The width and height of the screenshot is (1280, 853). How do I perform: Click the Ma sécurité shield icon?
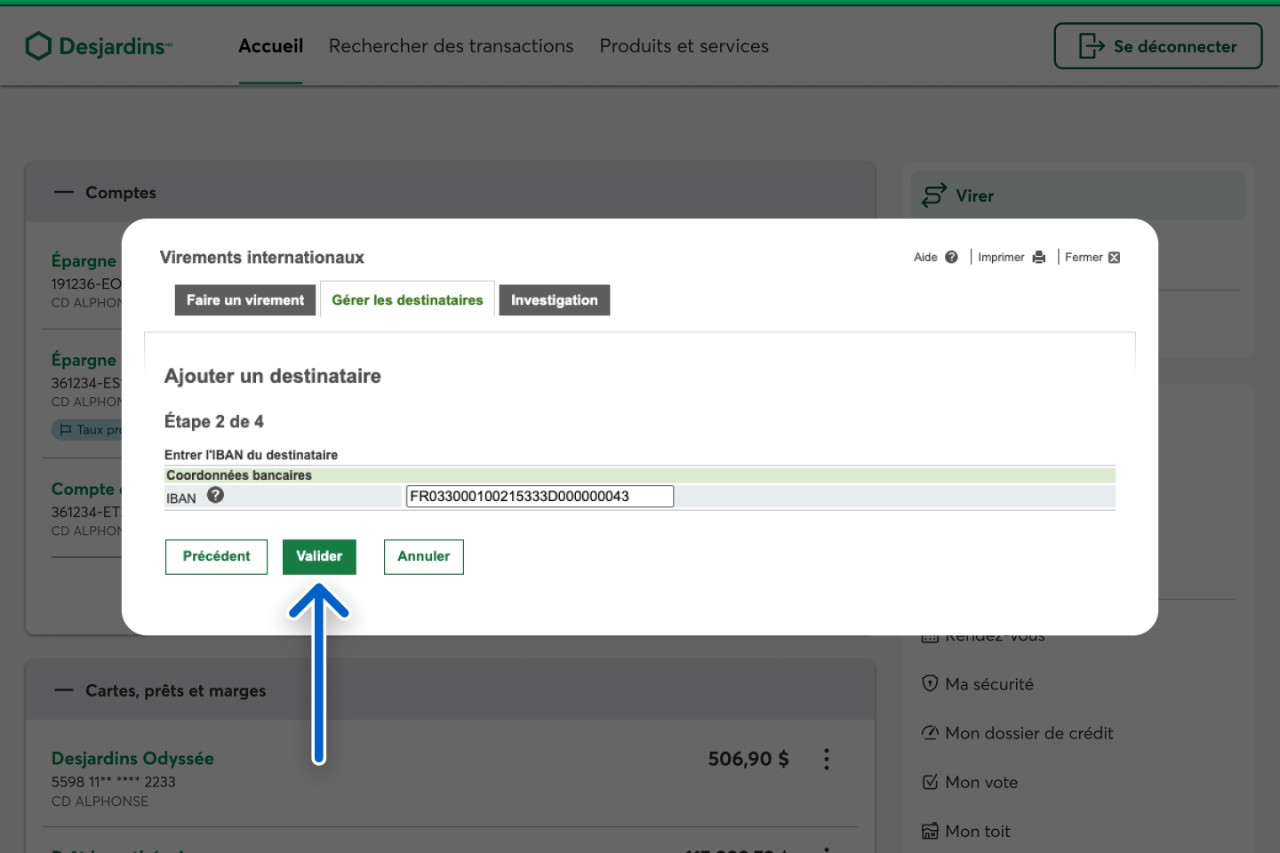[930, 684]
